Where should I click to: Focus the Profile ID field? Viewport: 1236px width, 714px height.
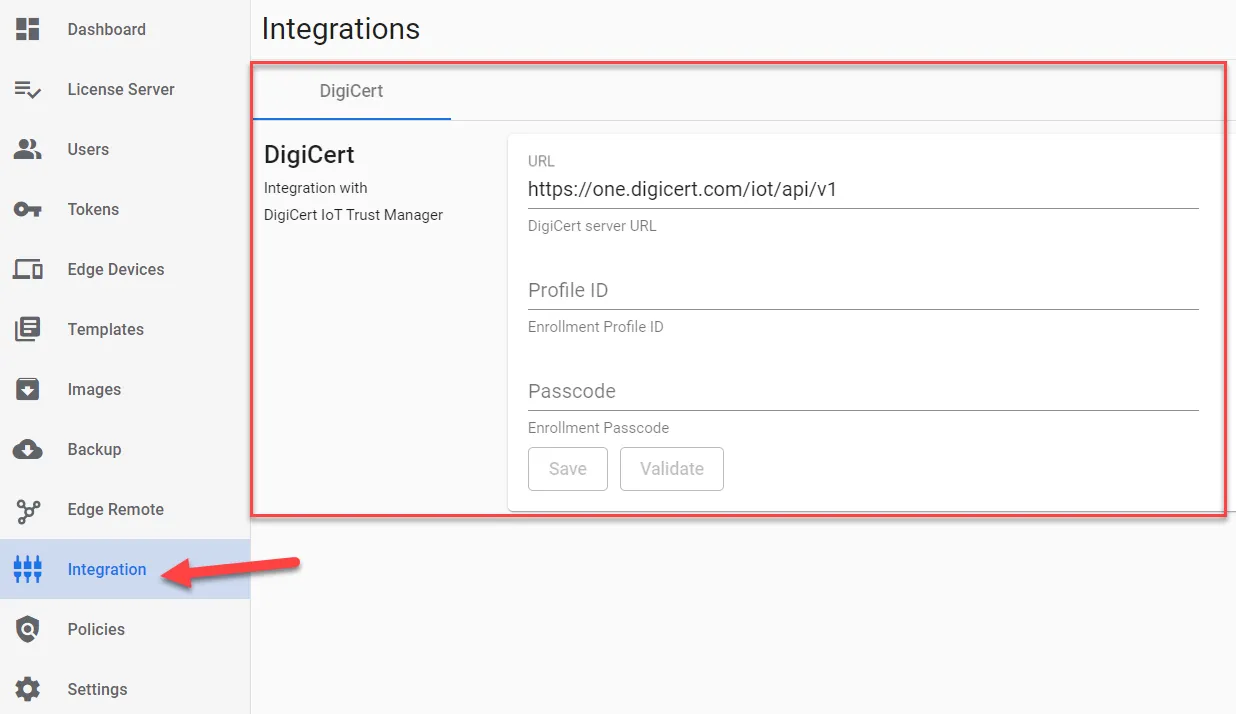coord(863,290)
